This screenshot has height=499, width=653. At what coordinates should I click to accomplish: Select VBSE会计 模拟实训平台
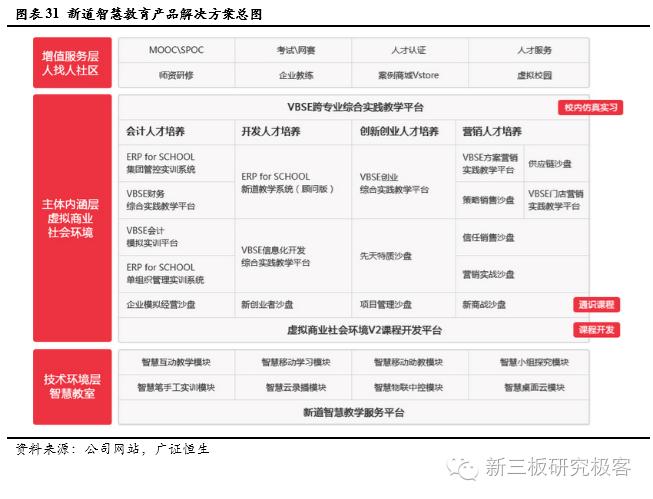point(177,237)
